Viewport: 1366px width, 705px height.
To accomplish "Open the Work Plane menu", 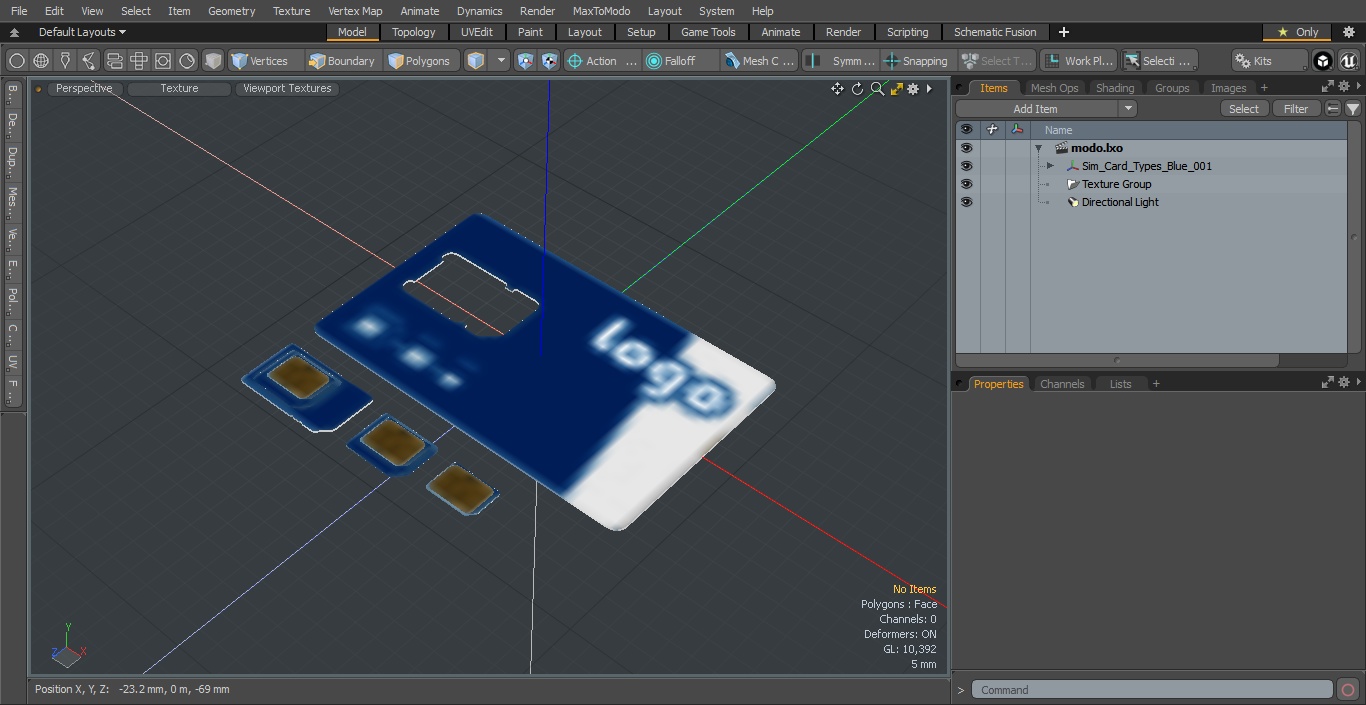I will point(1078,61).
